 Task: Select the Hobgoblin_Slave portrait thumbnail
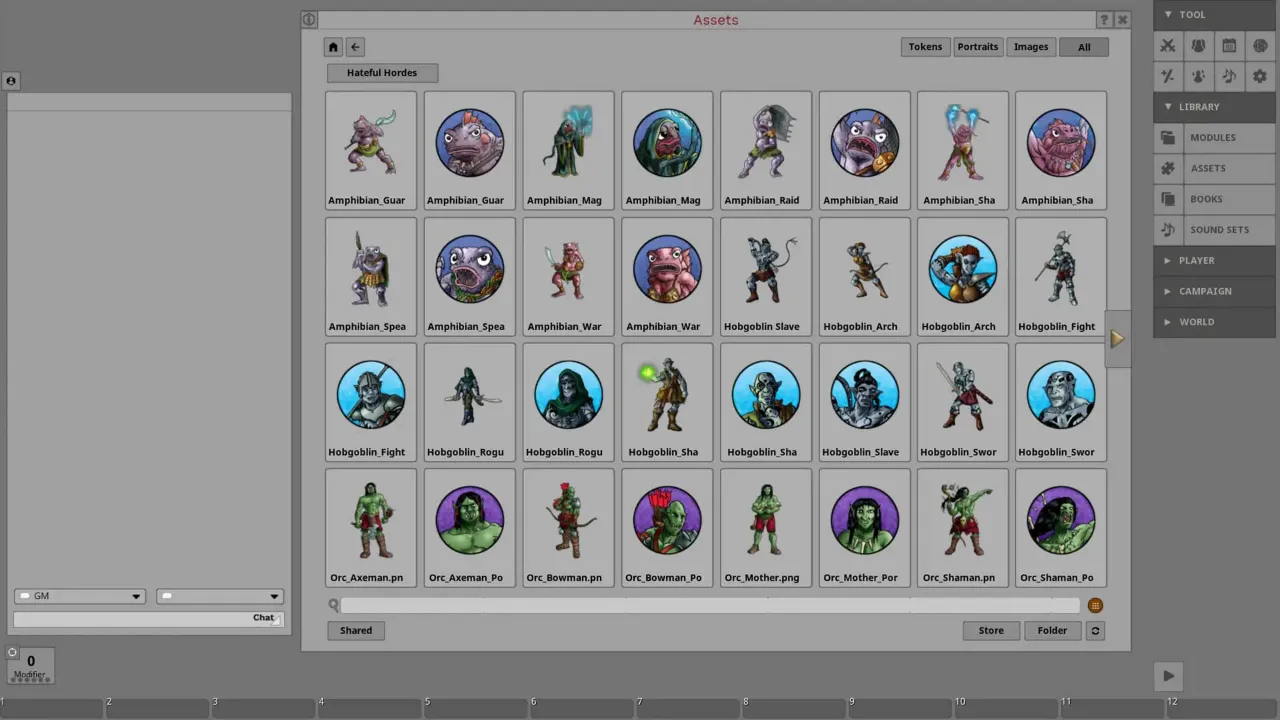pyautogui.click(x=864, y=402)
